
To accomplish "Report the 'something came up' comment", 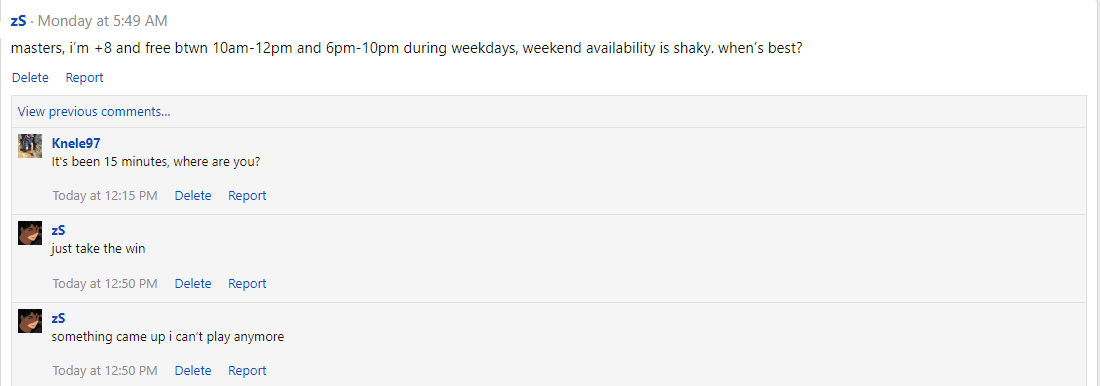I will [x=247, y=371].
